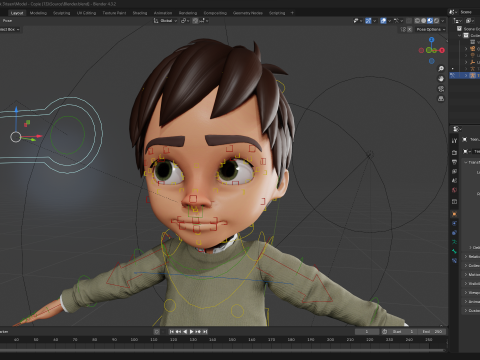
Task: Open the World properties tab icon
Action: click(x=454, y=190)
